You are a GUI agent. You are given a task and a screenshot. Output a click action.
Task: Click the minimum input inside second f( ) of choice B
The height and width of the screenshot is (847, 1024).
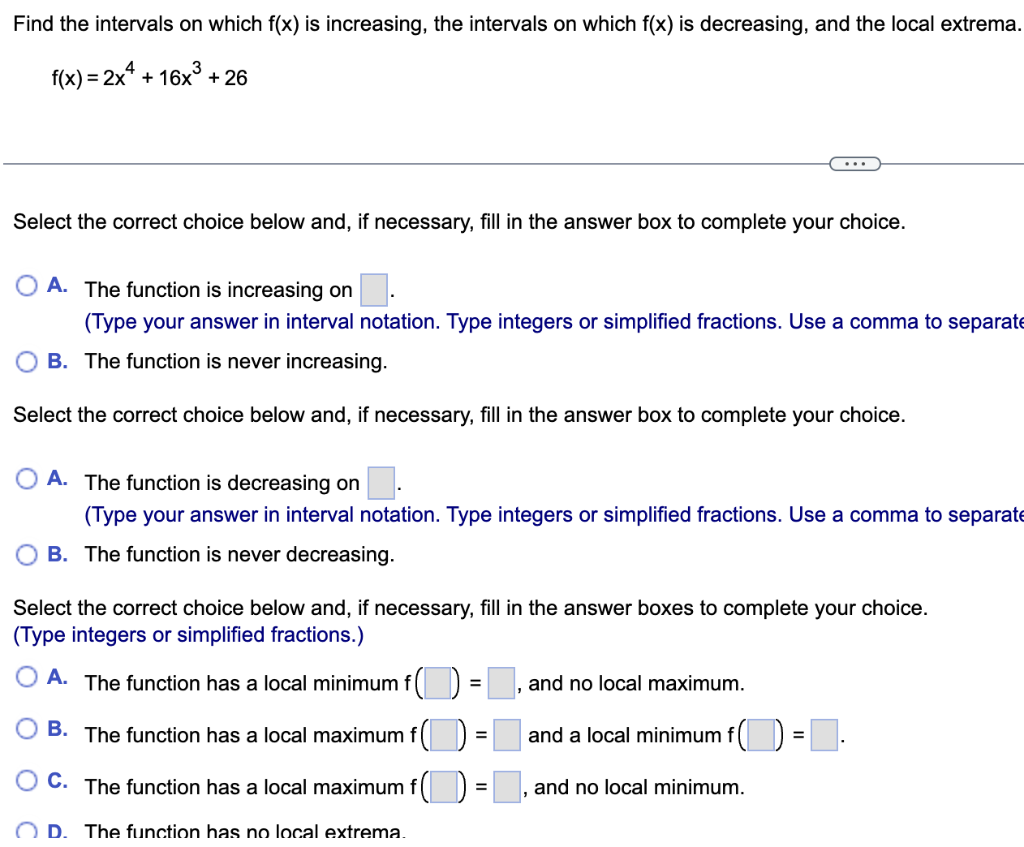pyautogui.click(x=763, y=735)
